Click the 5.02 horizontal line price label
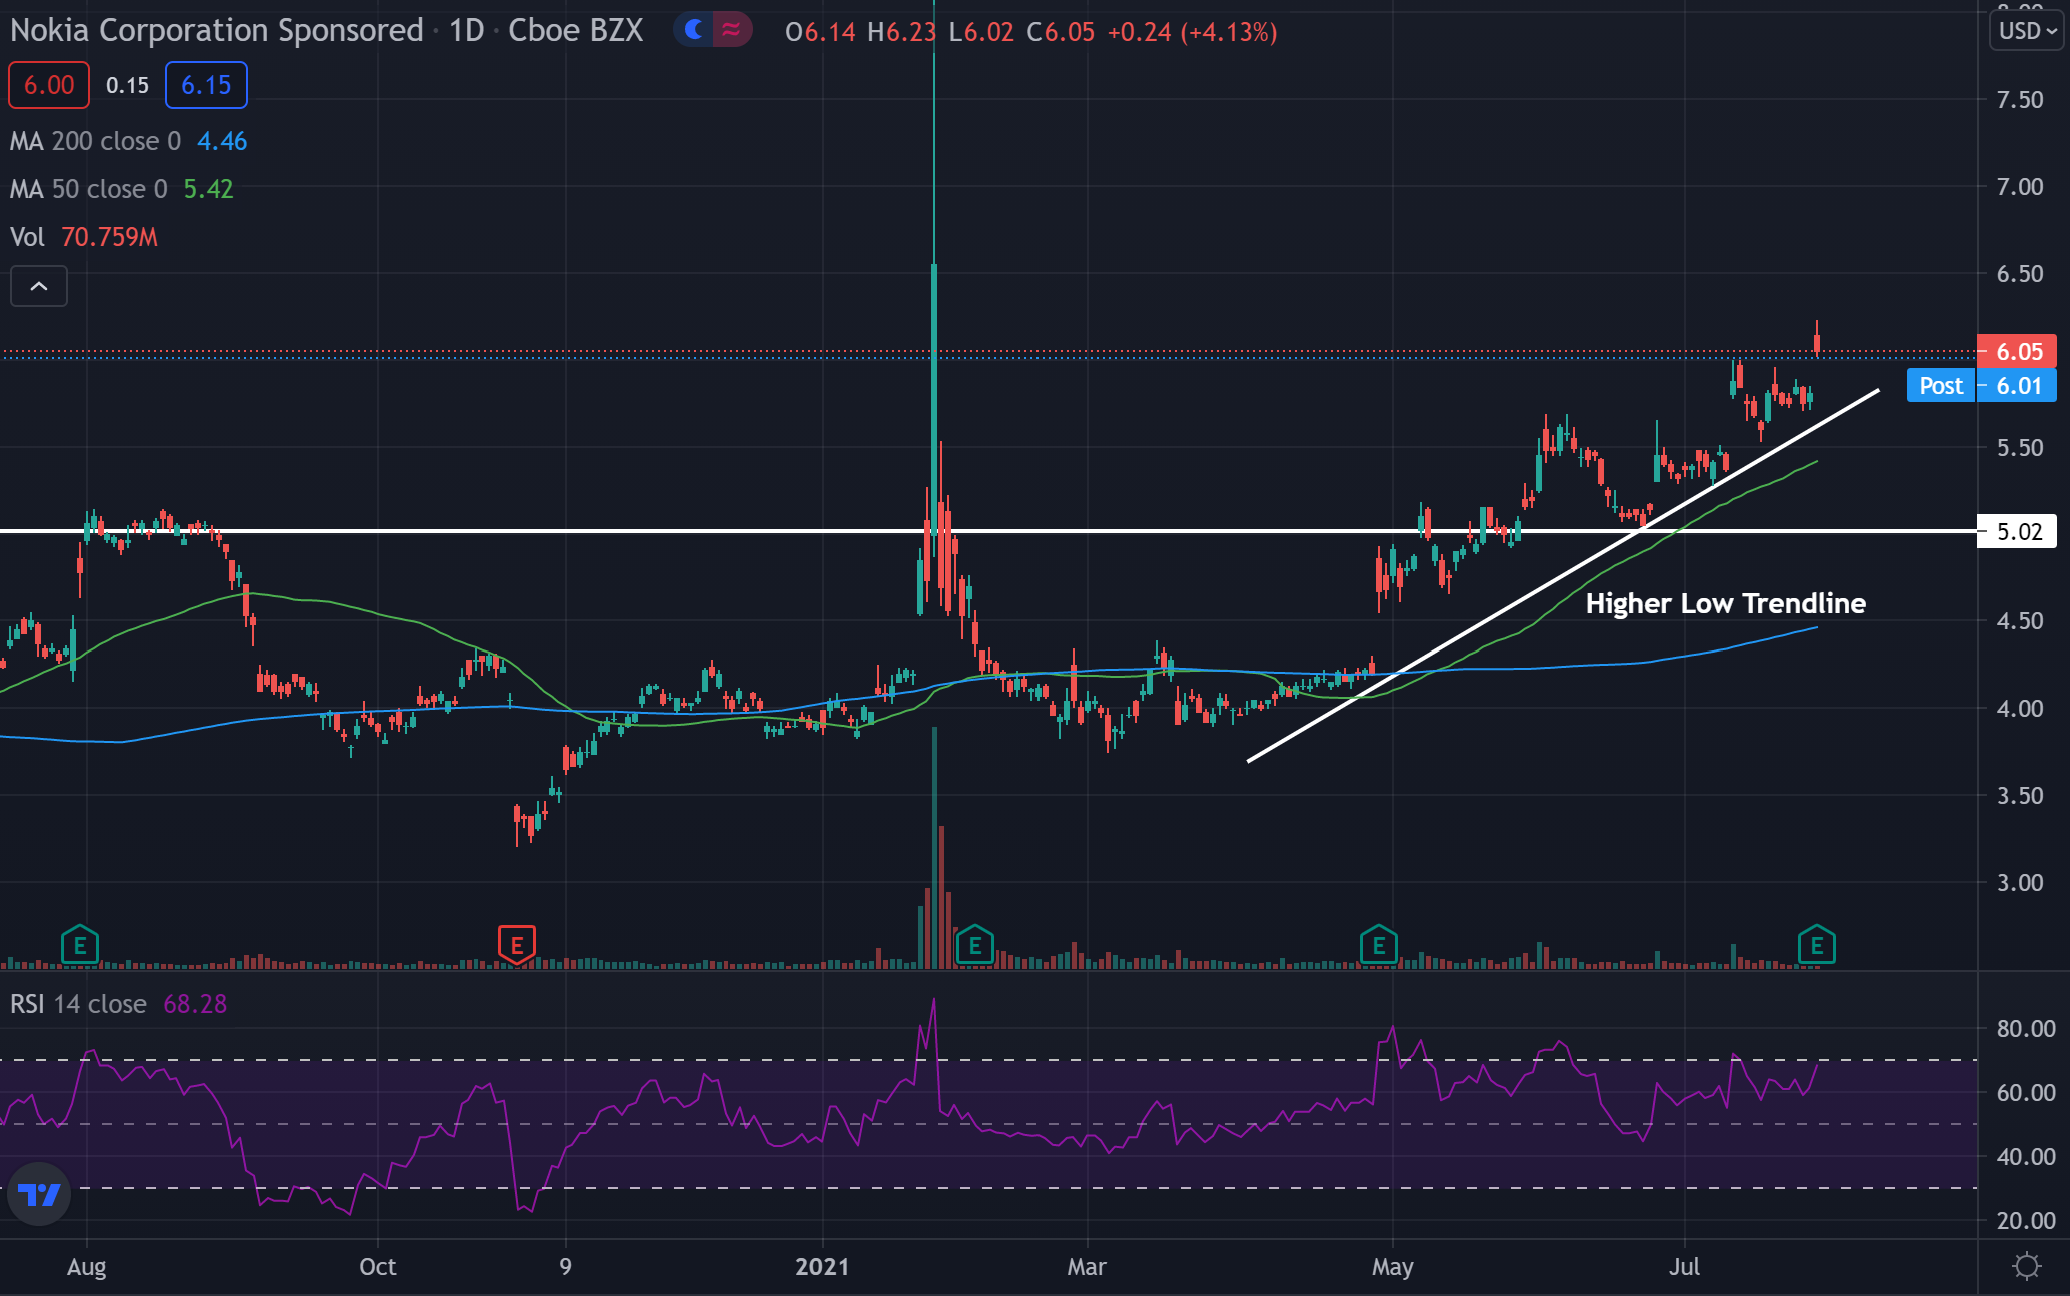 (x=2018, y=531)
